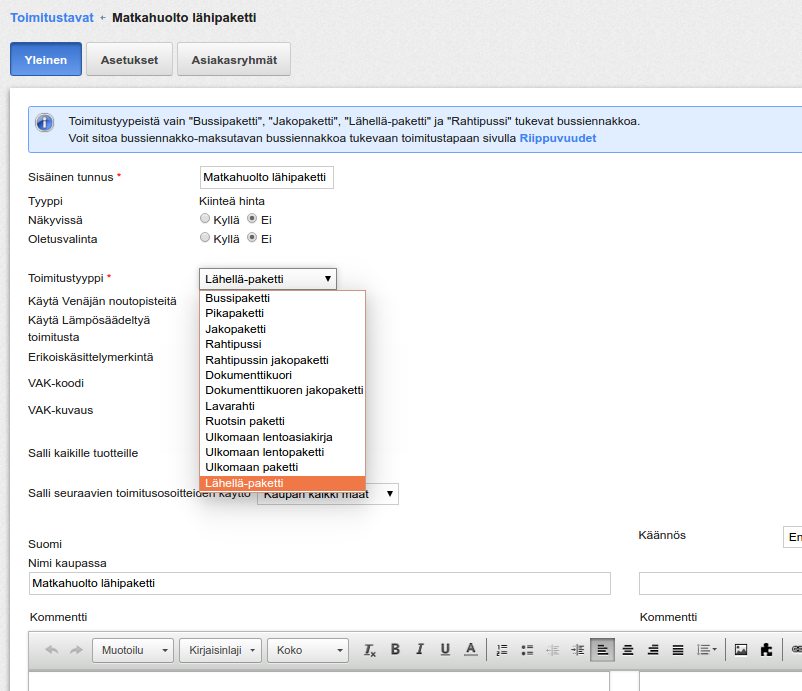Justify the text alignment

click(x=678, y=650)
